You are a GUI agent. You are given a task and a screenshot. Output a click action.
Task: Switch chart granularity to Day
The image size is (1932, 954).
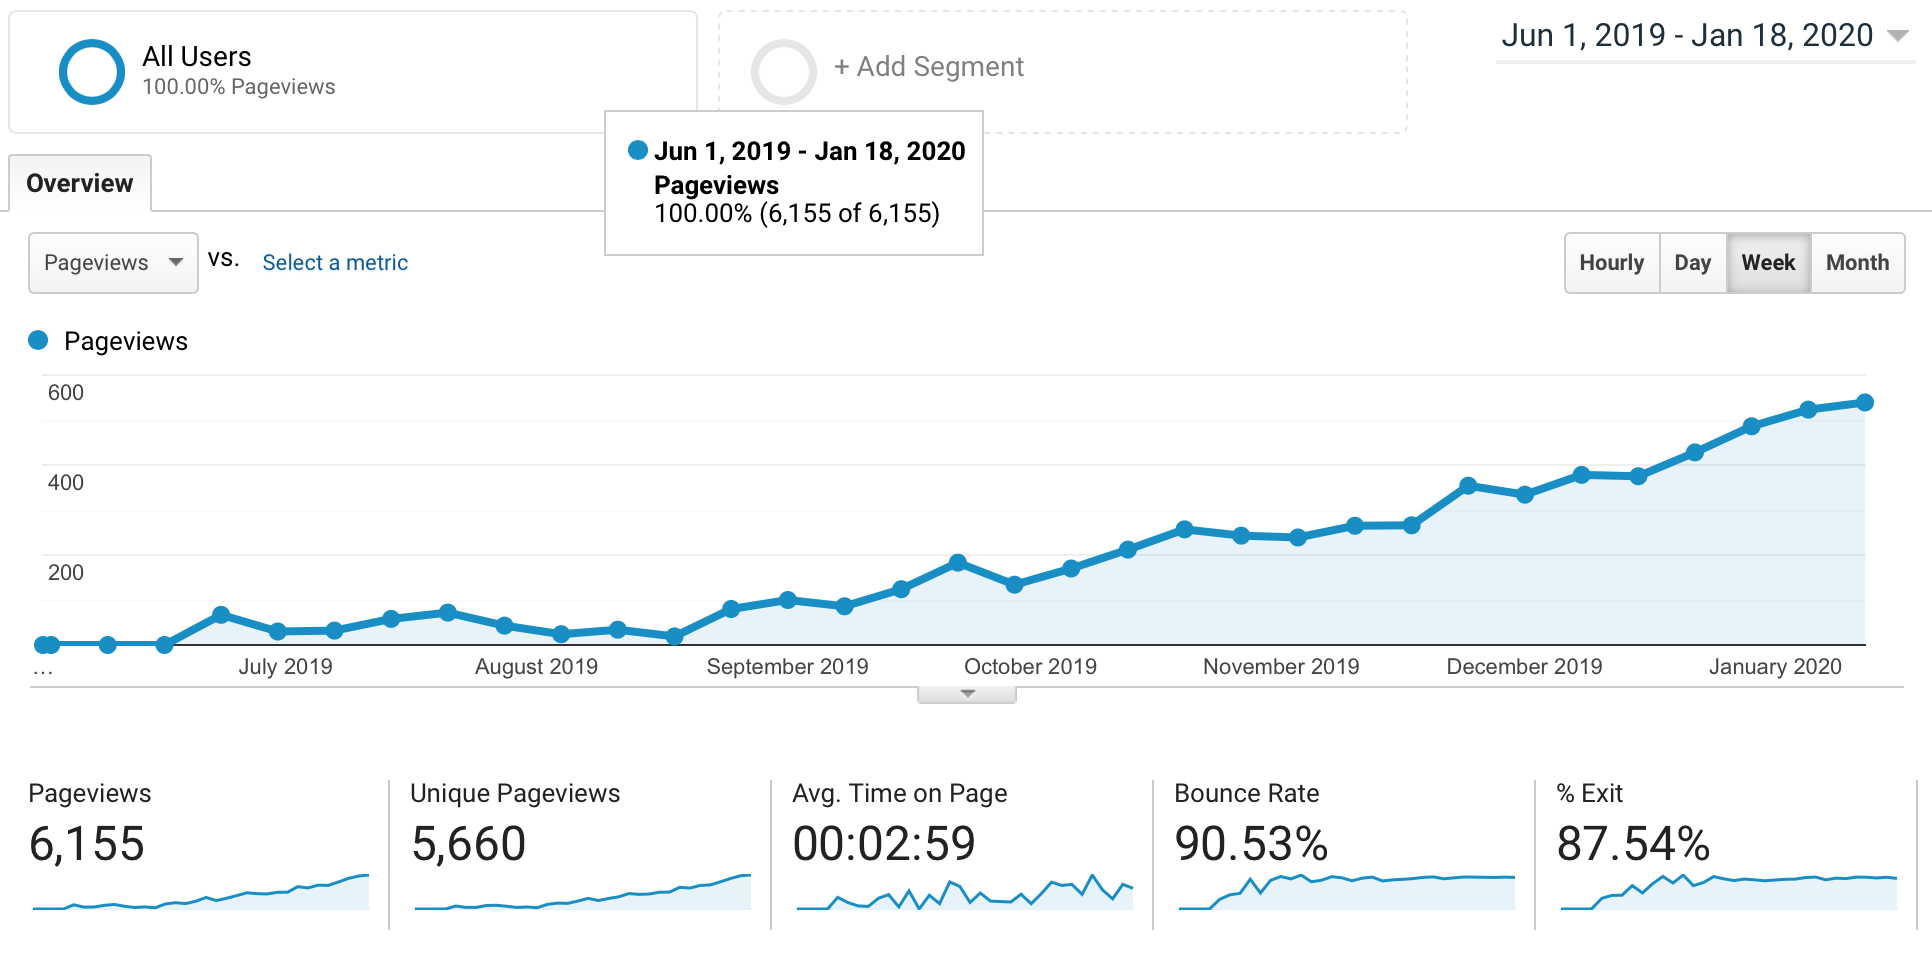click(1693, 263)
